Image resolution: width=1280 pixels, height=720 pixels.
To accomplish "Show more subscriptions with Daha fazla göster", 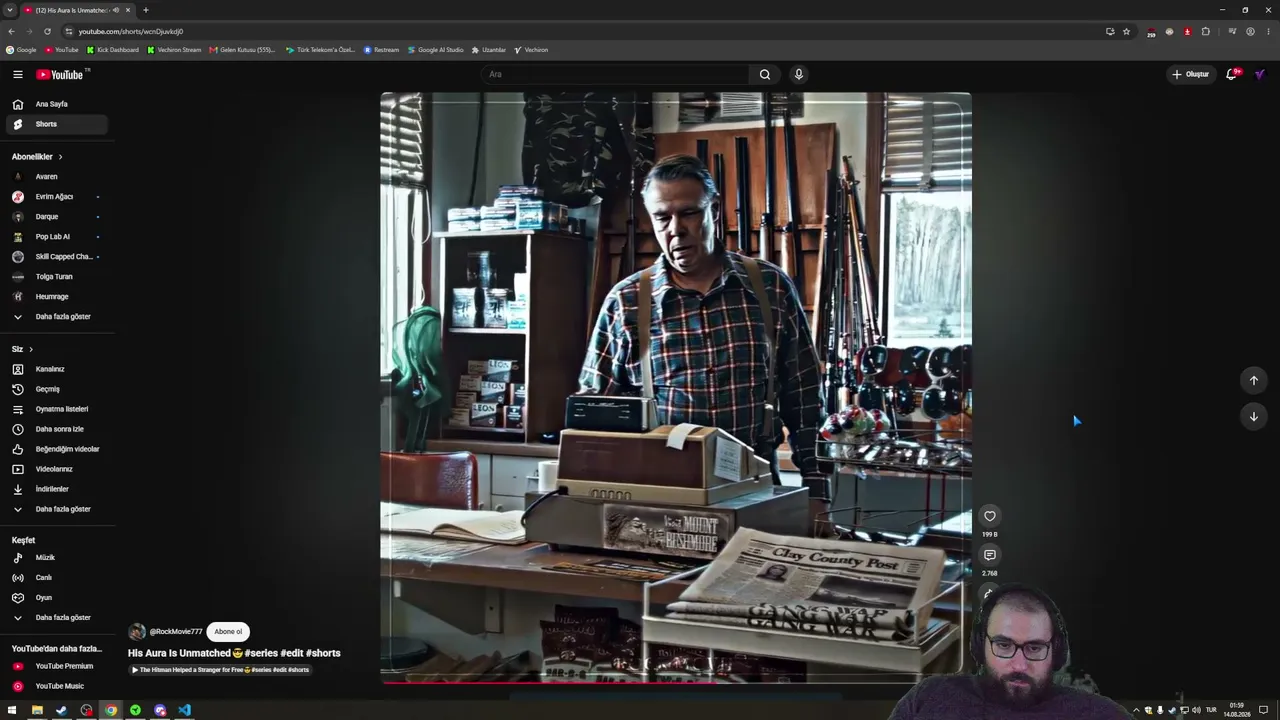I will (56, 316).
